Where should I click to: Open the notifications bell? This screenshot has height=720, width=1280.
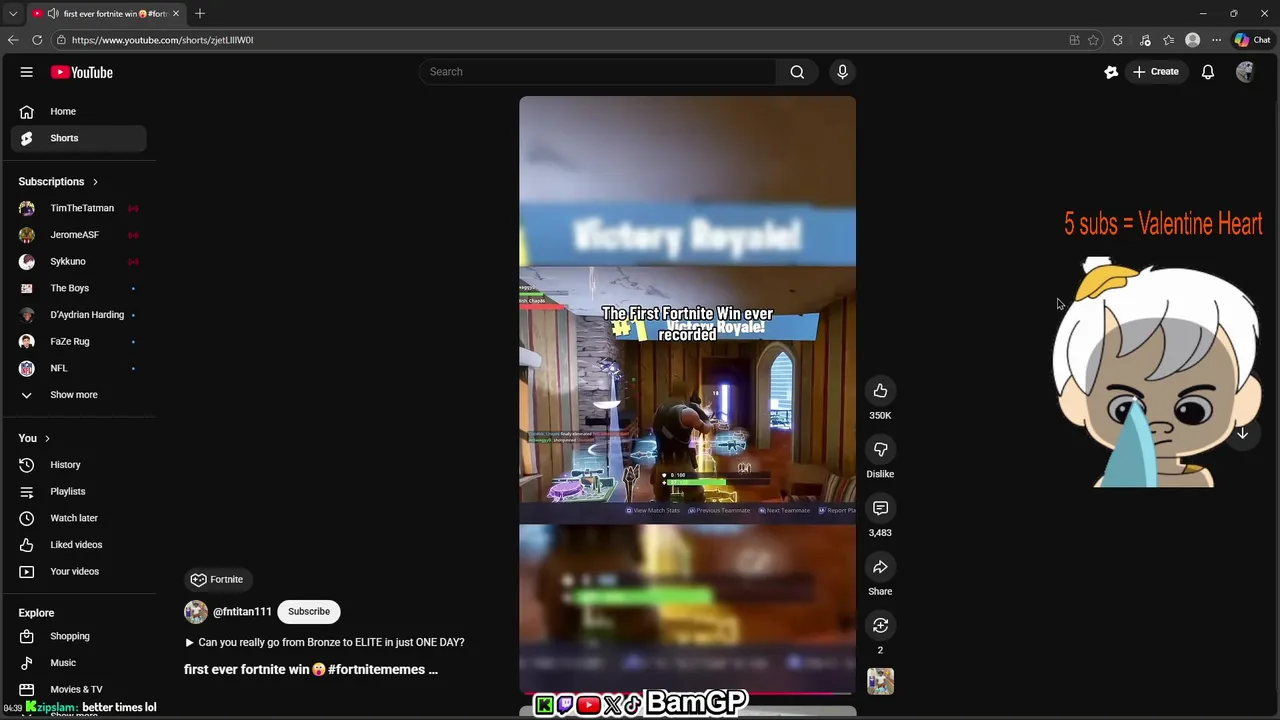point(1208,72)
